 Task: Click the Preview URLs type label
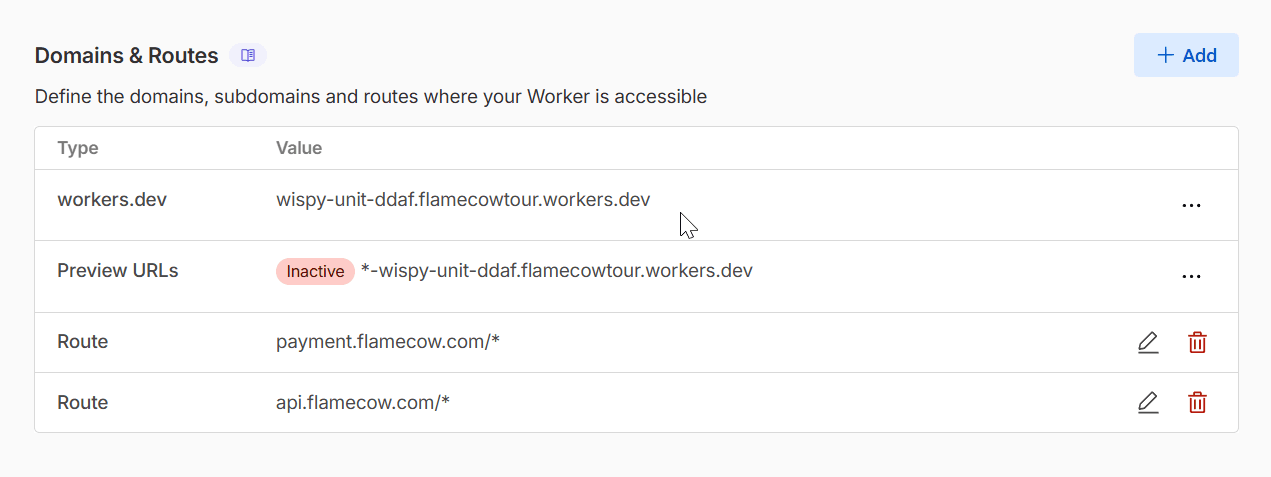pos(118,270)
